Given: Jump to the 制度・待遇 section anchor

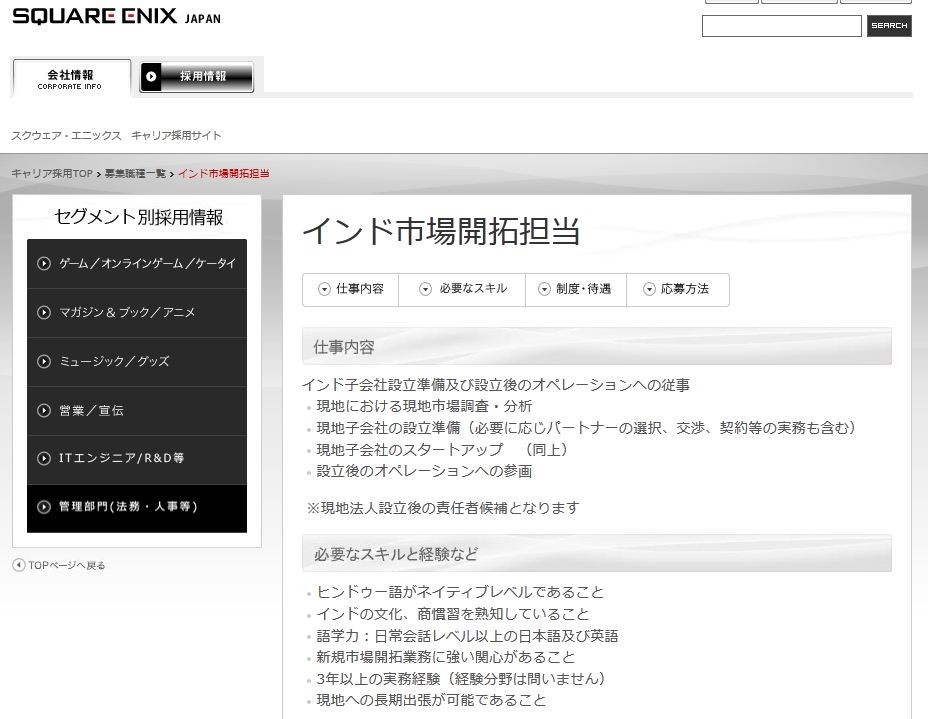Looking at the screenshot, I should [576, 289].
